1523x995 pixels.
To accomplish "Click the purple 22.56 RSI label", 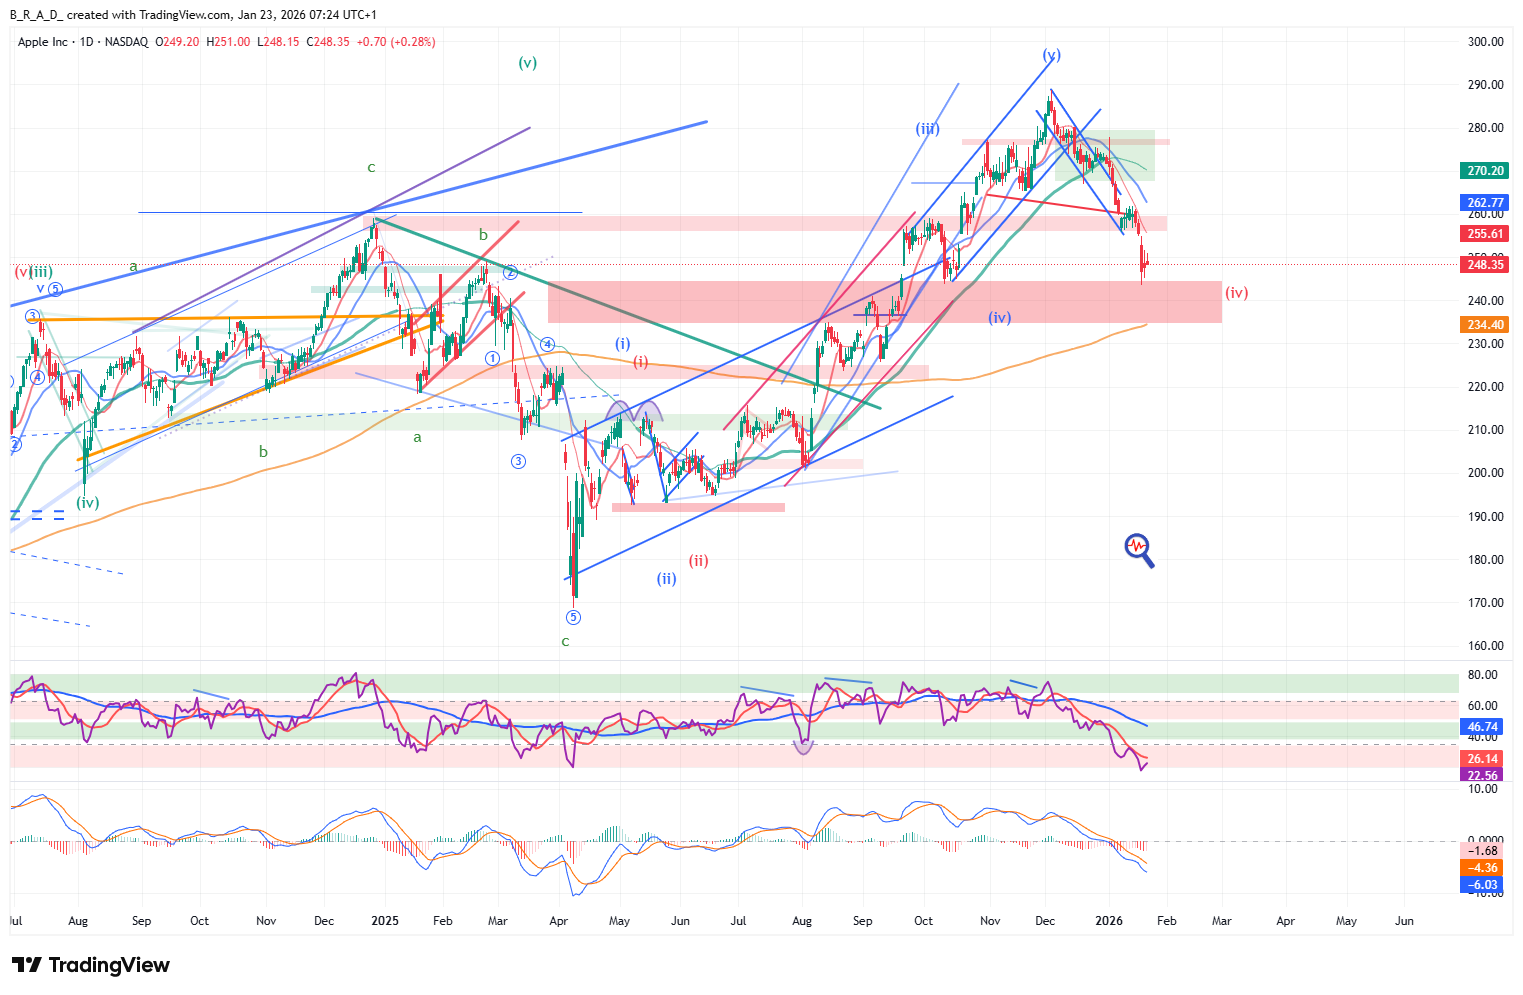I will (x=1482, y=775).
